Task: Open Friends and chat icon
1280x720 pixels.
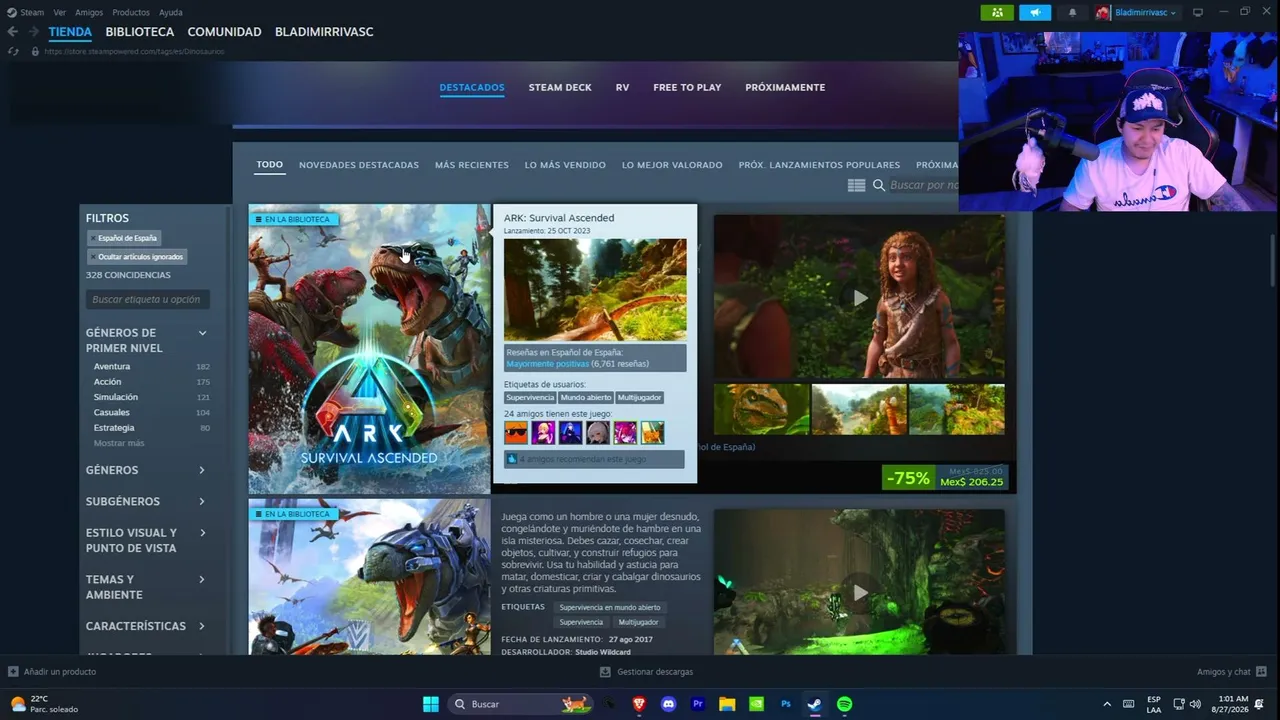Action: 1261,672
